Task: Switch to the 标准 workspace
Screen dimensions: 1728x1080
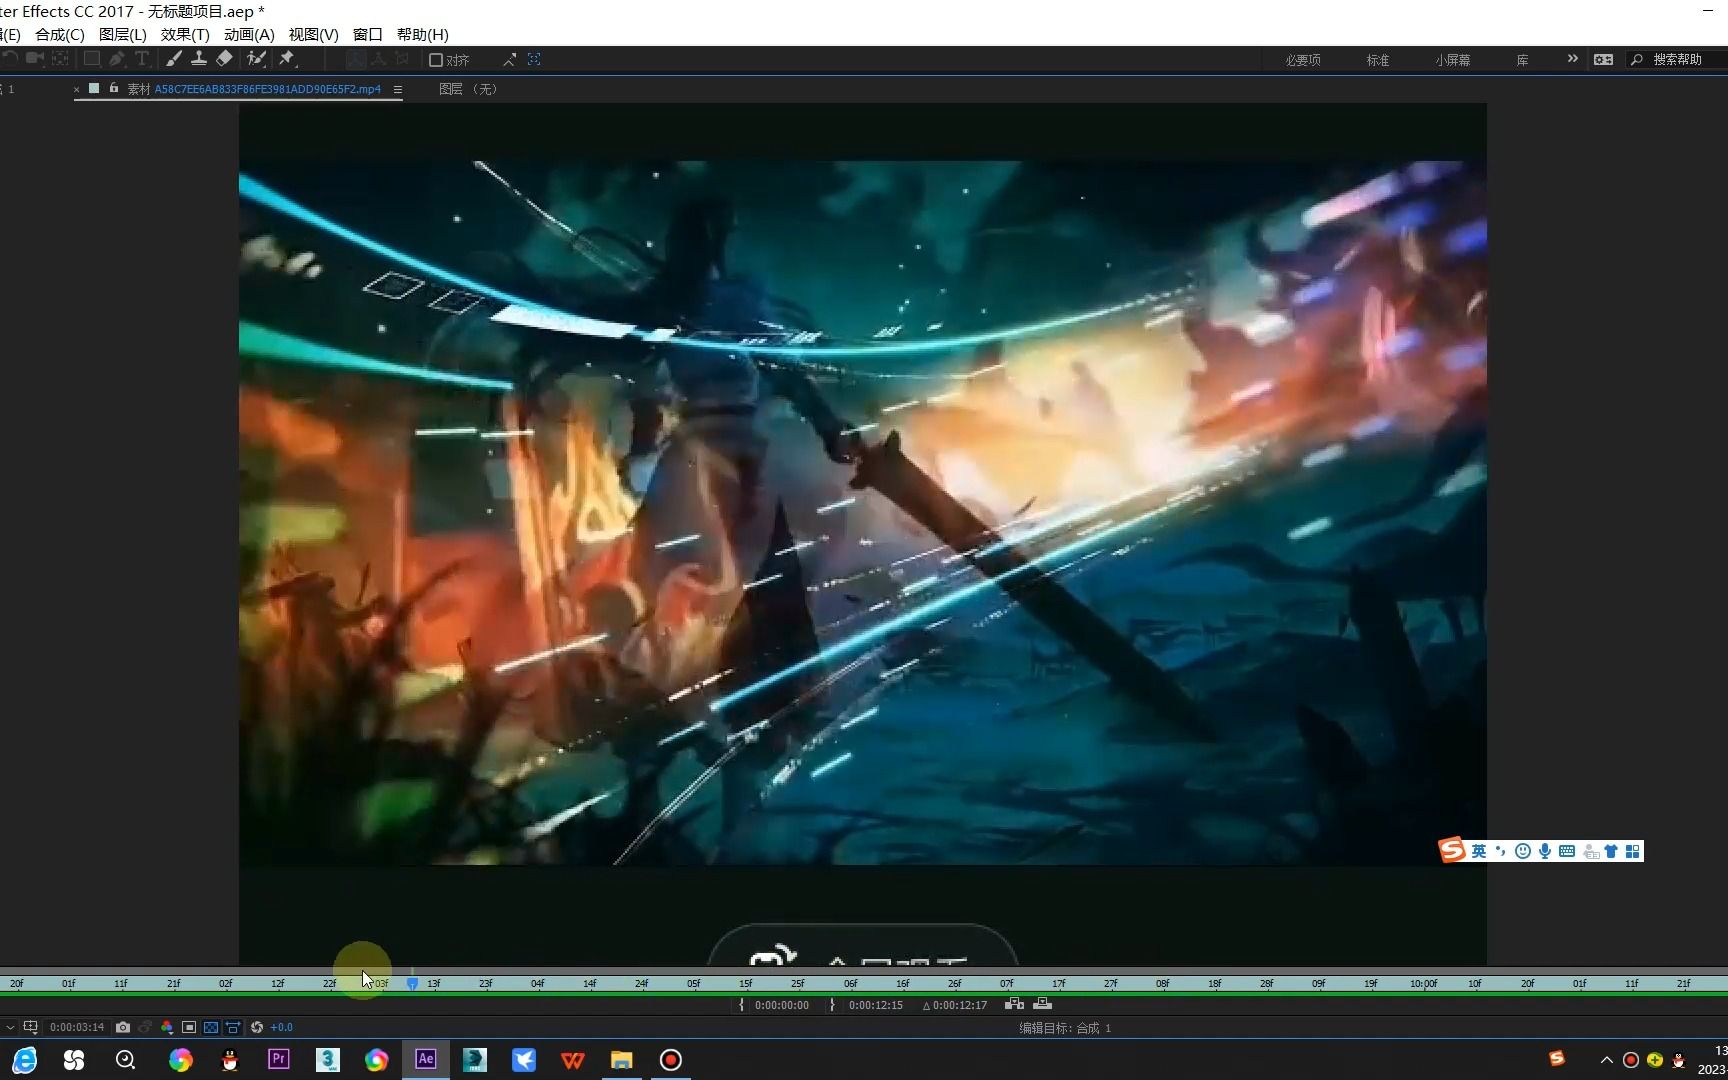Action: click(x=1378, y=60)
